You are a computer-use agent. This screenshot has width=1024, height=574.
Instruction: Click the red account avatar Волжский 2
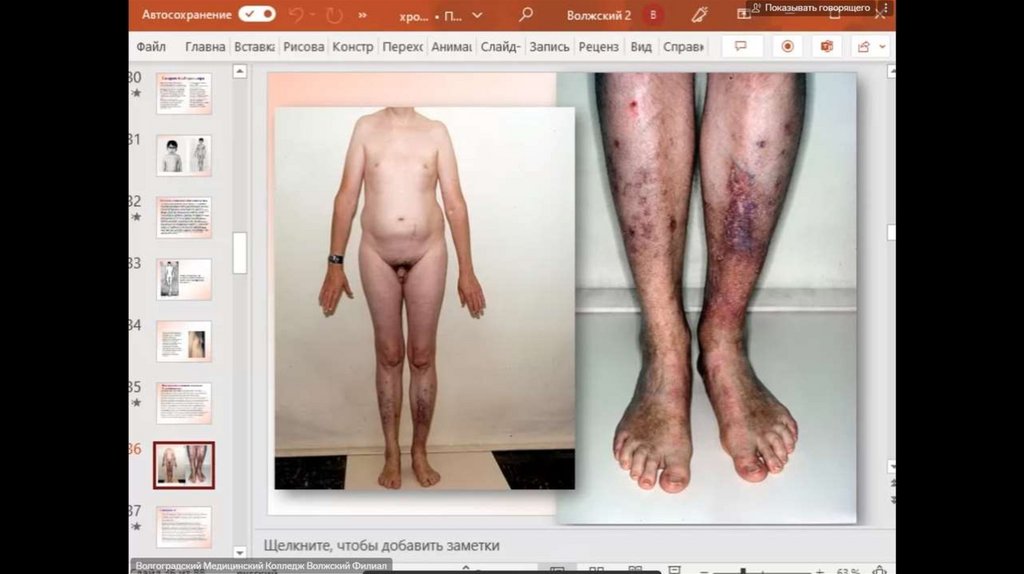[653, 15]
